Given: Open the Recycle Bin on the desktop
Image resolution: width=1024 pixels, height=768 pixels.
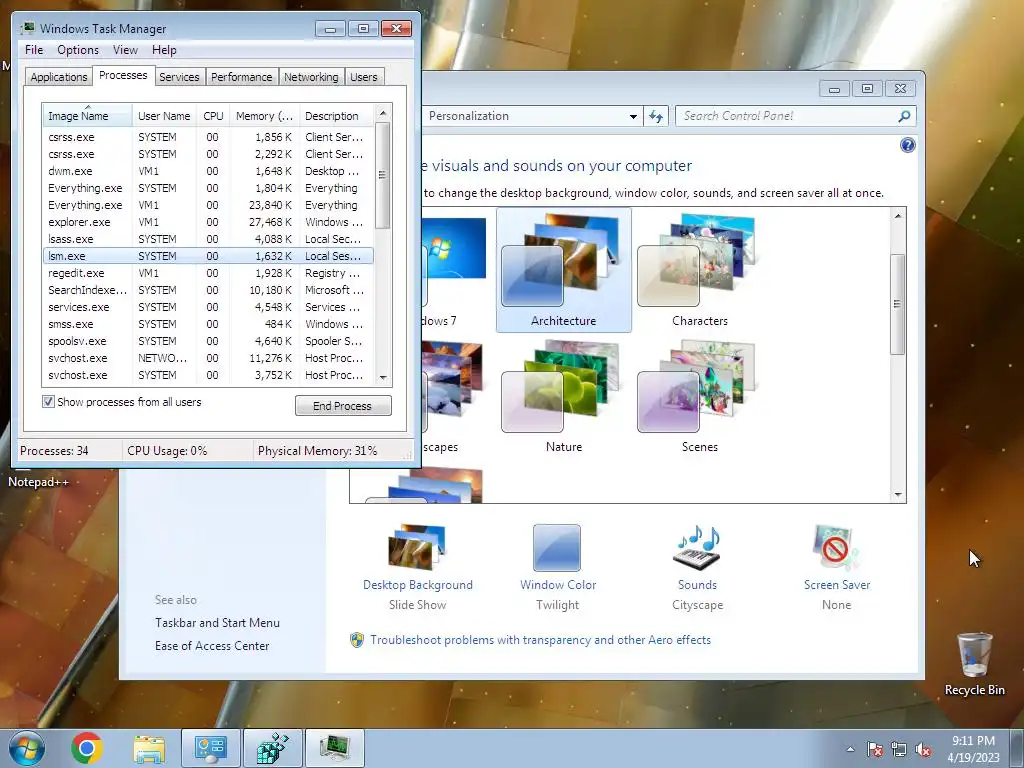Looking at the screenshot, I should click(974, 664).
